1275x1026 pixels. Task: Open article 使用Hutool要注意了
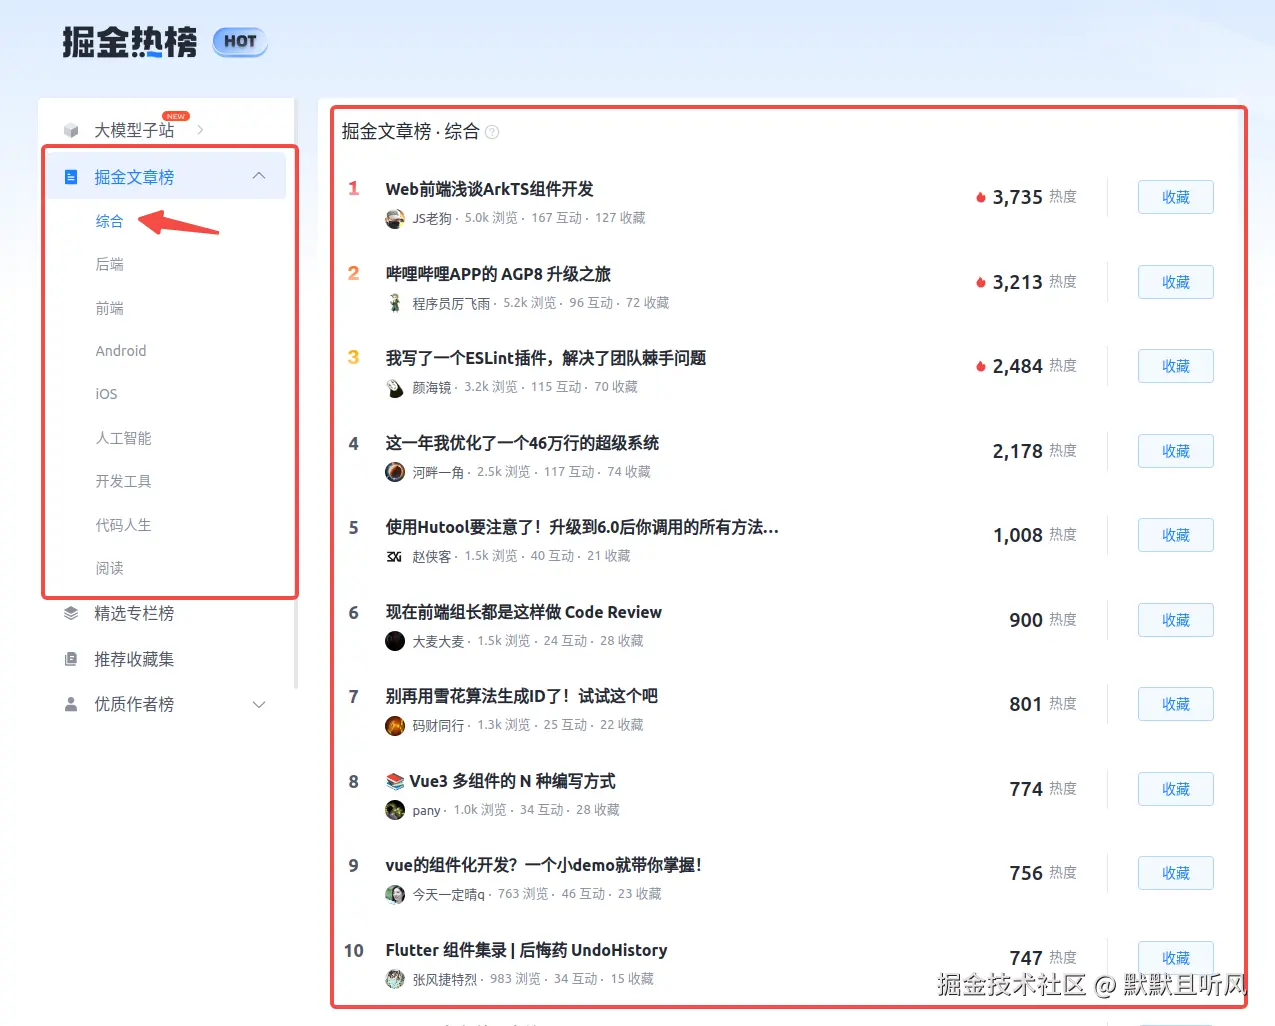582,527
